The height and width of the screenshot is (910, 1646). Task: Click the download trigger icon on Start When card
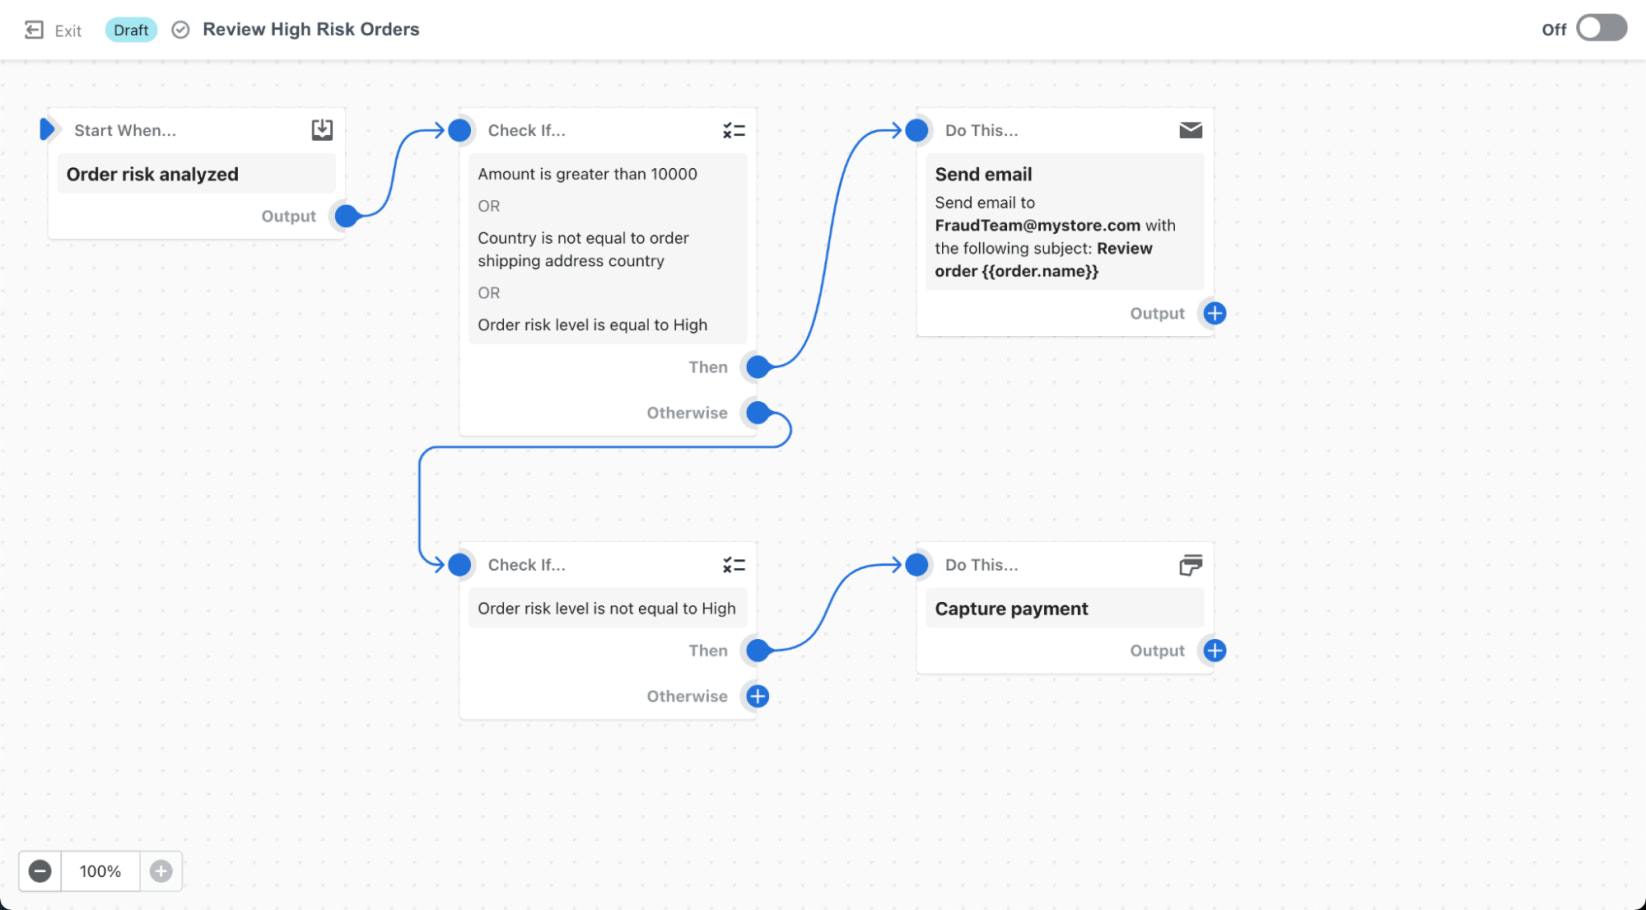click(321, 129)
